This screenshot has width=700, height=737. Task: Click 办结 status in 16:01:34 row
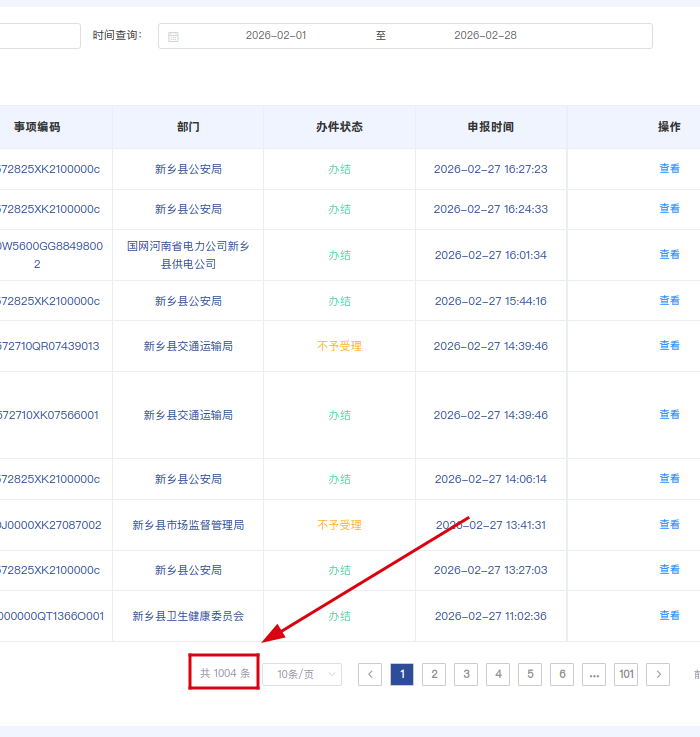click(339, 255)
